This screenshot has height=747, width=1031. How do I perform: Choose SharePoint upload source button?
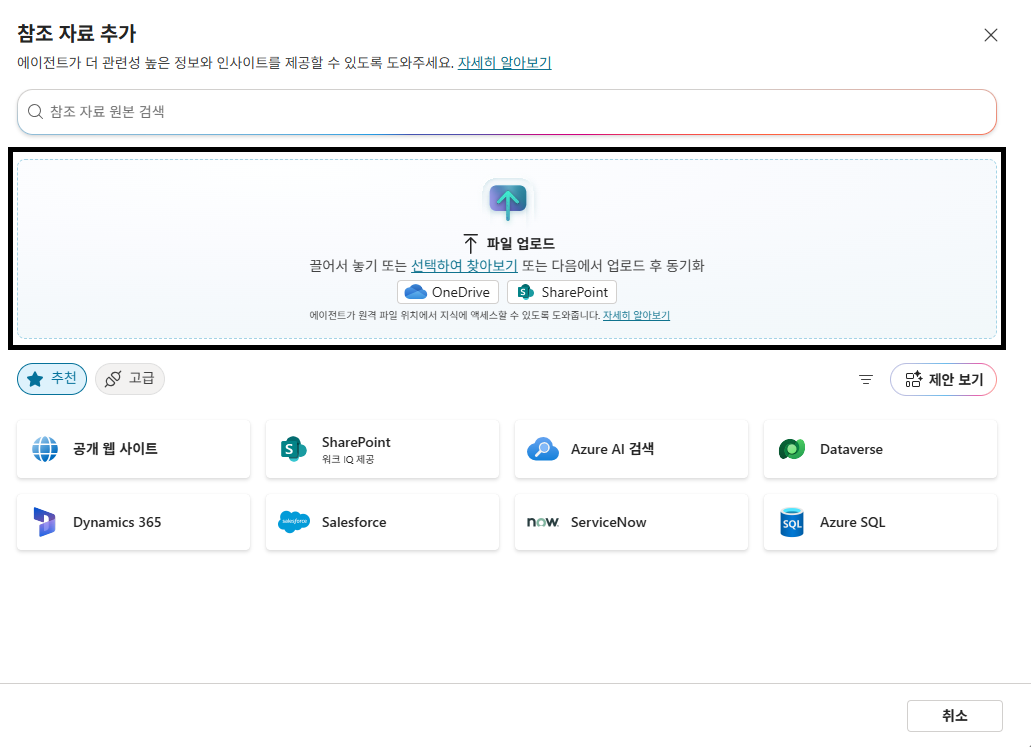[562, 292]
